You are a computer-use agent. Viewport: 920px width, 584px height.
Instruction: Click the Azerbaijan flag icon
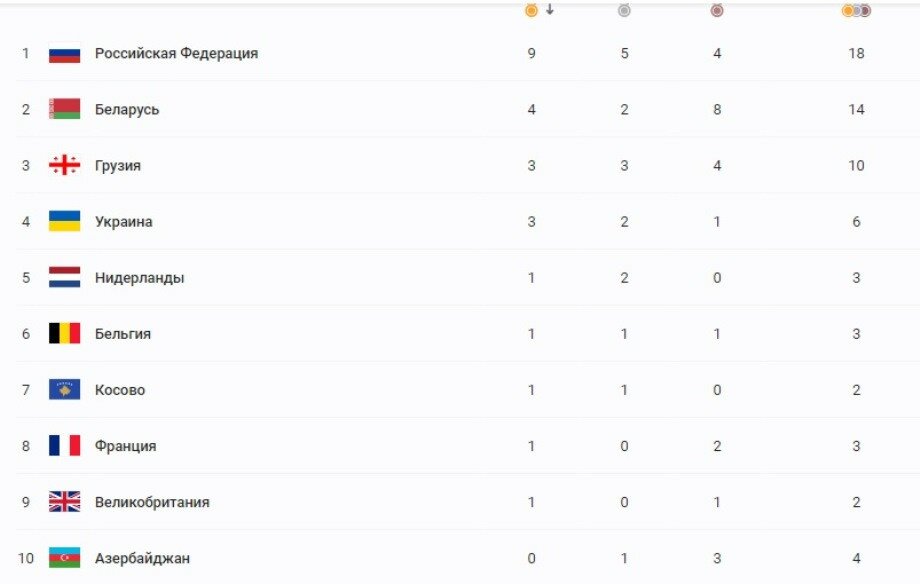tap(64, 558)
